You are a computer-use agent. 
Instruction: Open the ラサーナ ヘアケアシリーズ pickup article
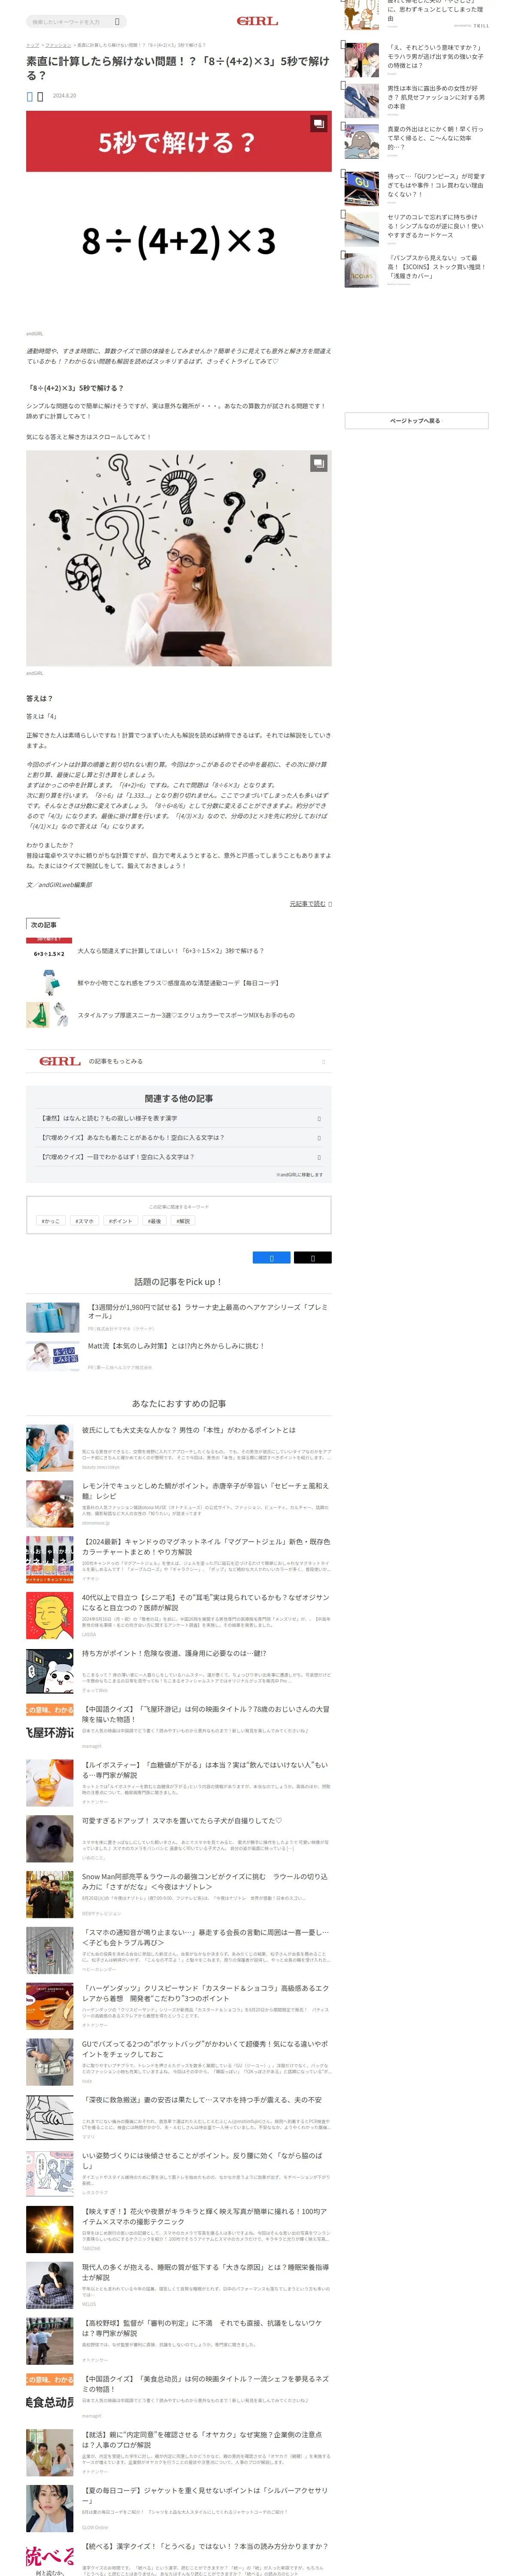208,1311
